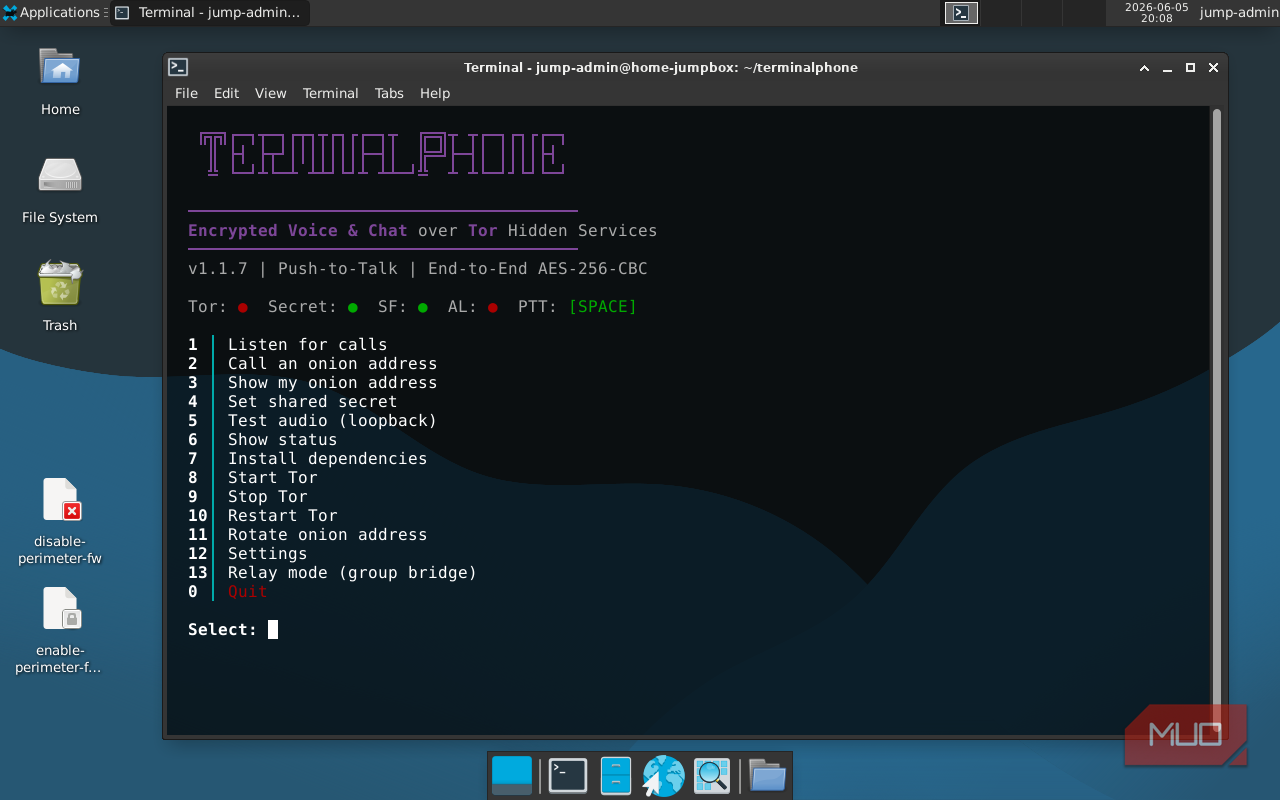Open the Help menu in Terminal
The width and height of the screenshot is (1280, 800).
click(x=435, y=93)
